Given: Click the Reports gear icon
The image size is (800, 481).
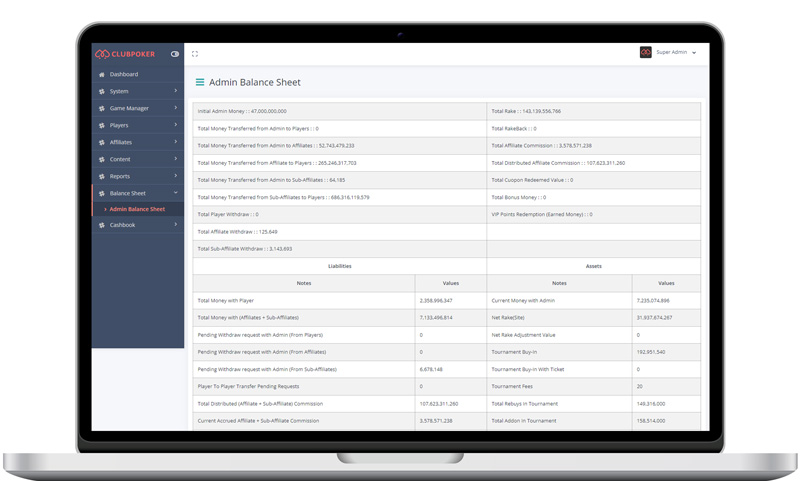Looking at the screenshot, I should point(102,176).
